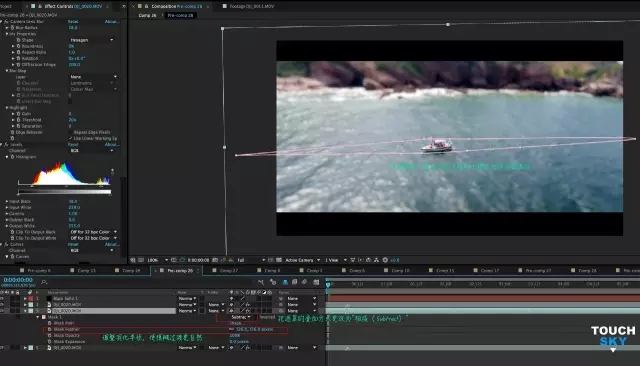Open the Comp 13 timeline tab
This screenshot has height=366, width=640.
pyautogui.click(x=87, y=271)
